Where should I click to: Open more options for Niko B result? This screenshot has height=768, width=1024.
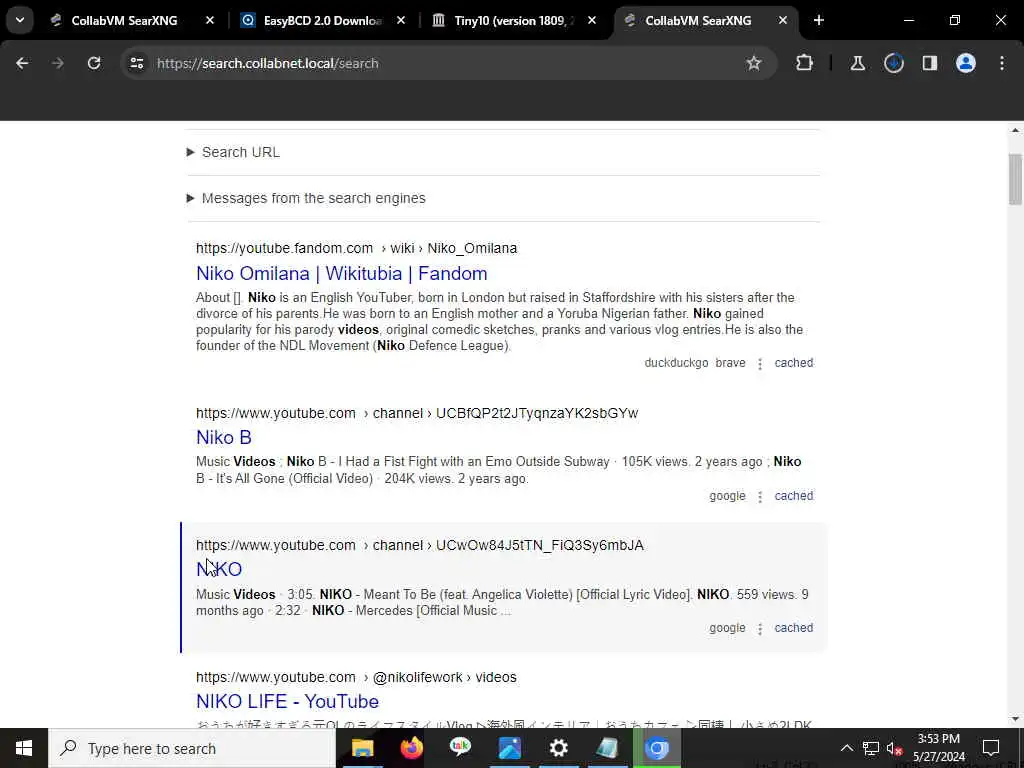point(760,496)
